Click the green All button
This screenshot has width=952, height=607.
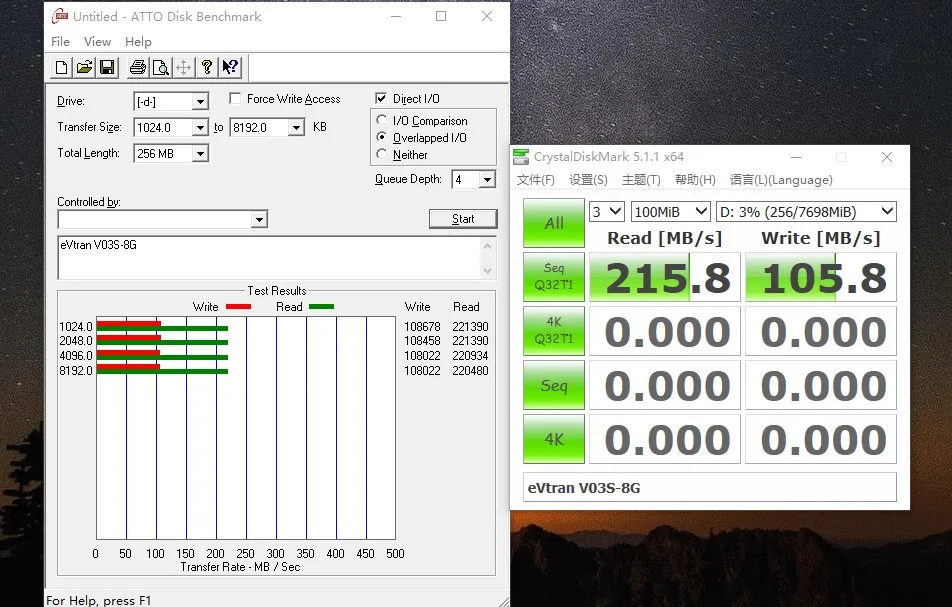554,223
